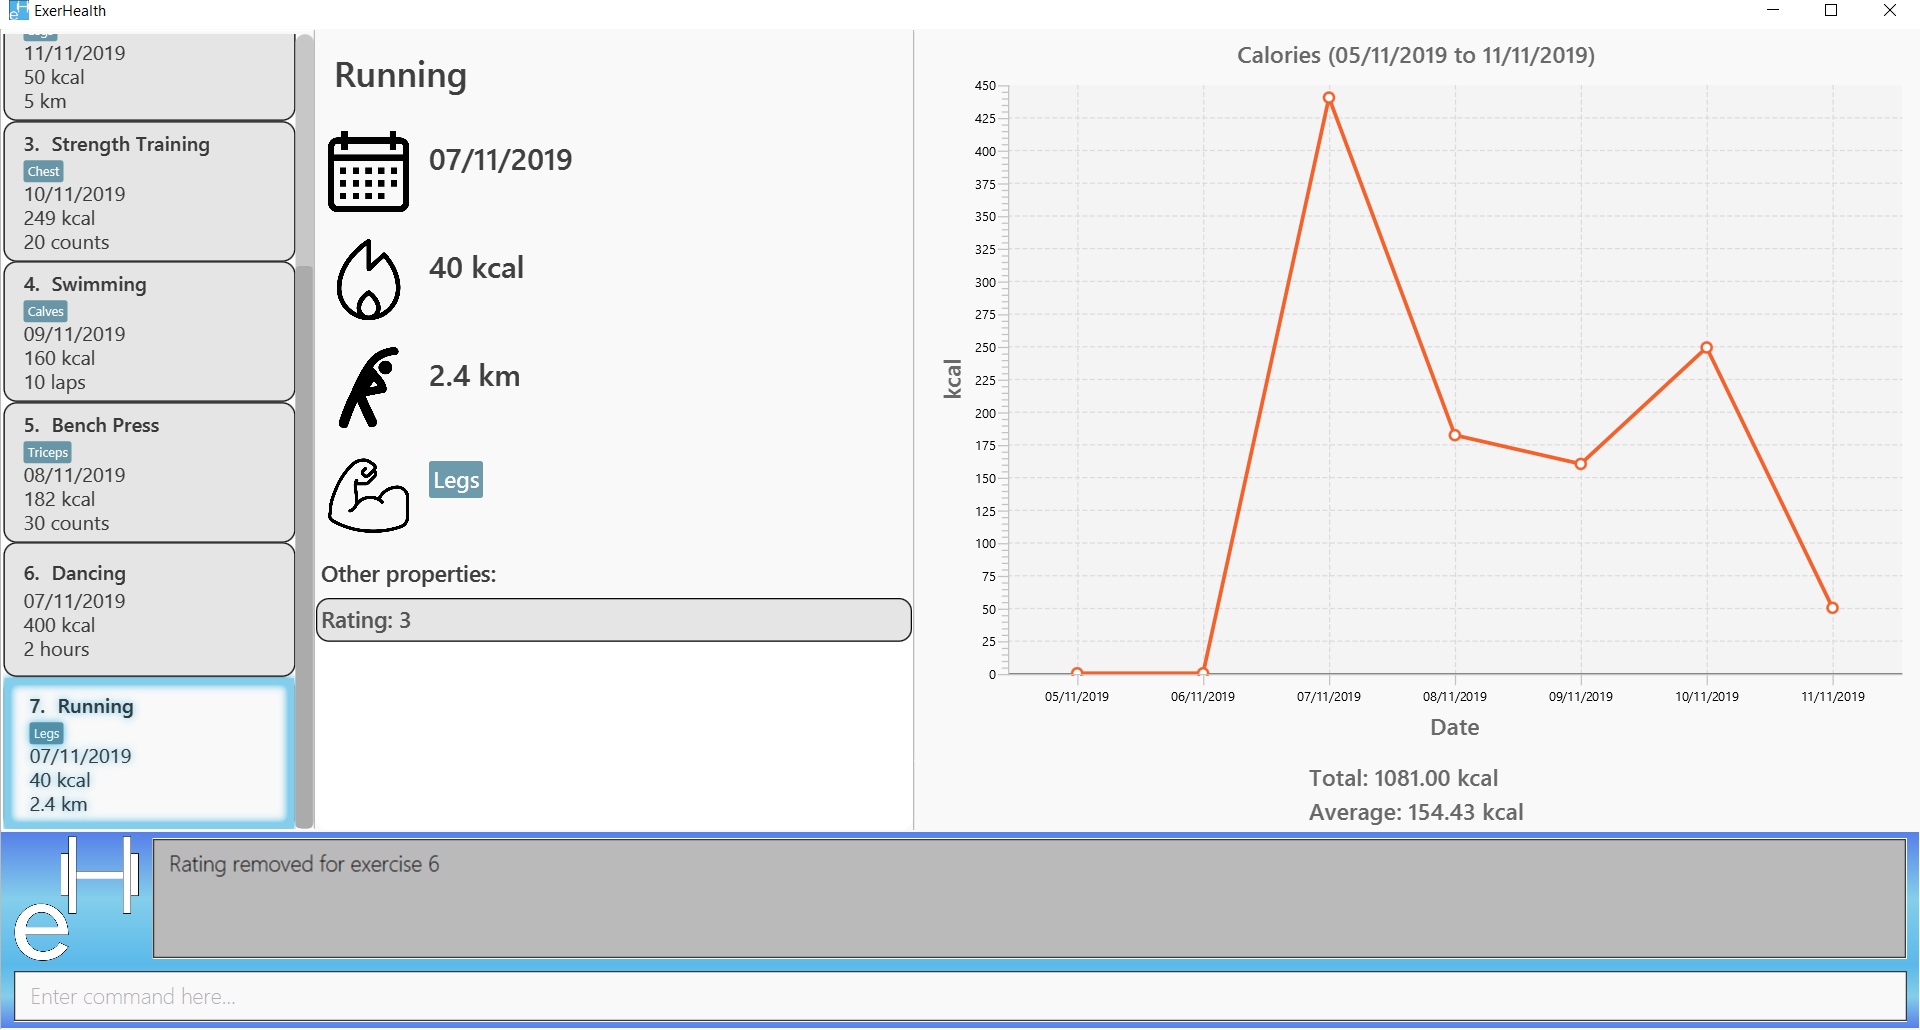Click the 10/11/2019 chart data point

(x=1707, y=348)
